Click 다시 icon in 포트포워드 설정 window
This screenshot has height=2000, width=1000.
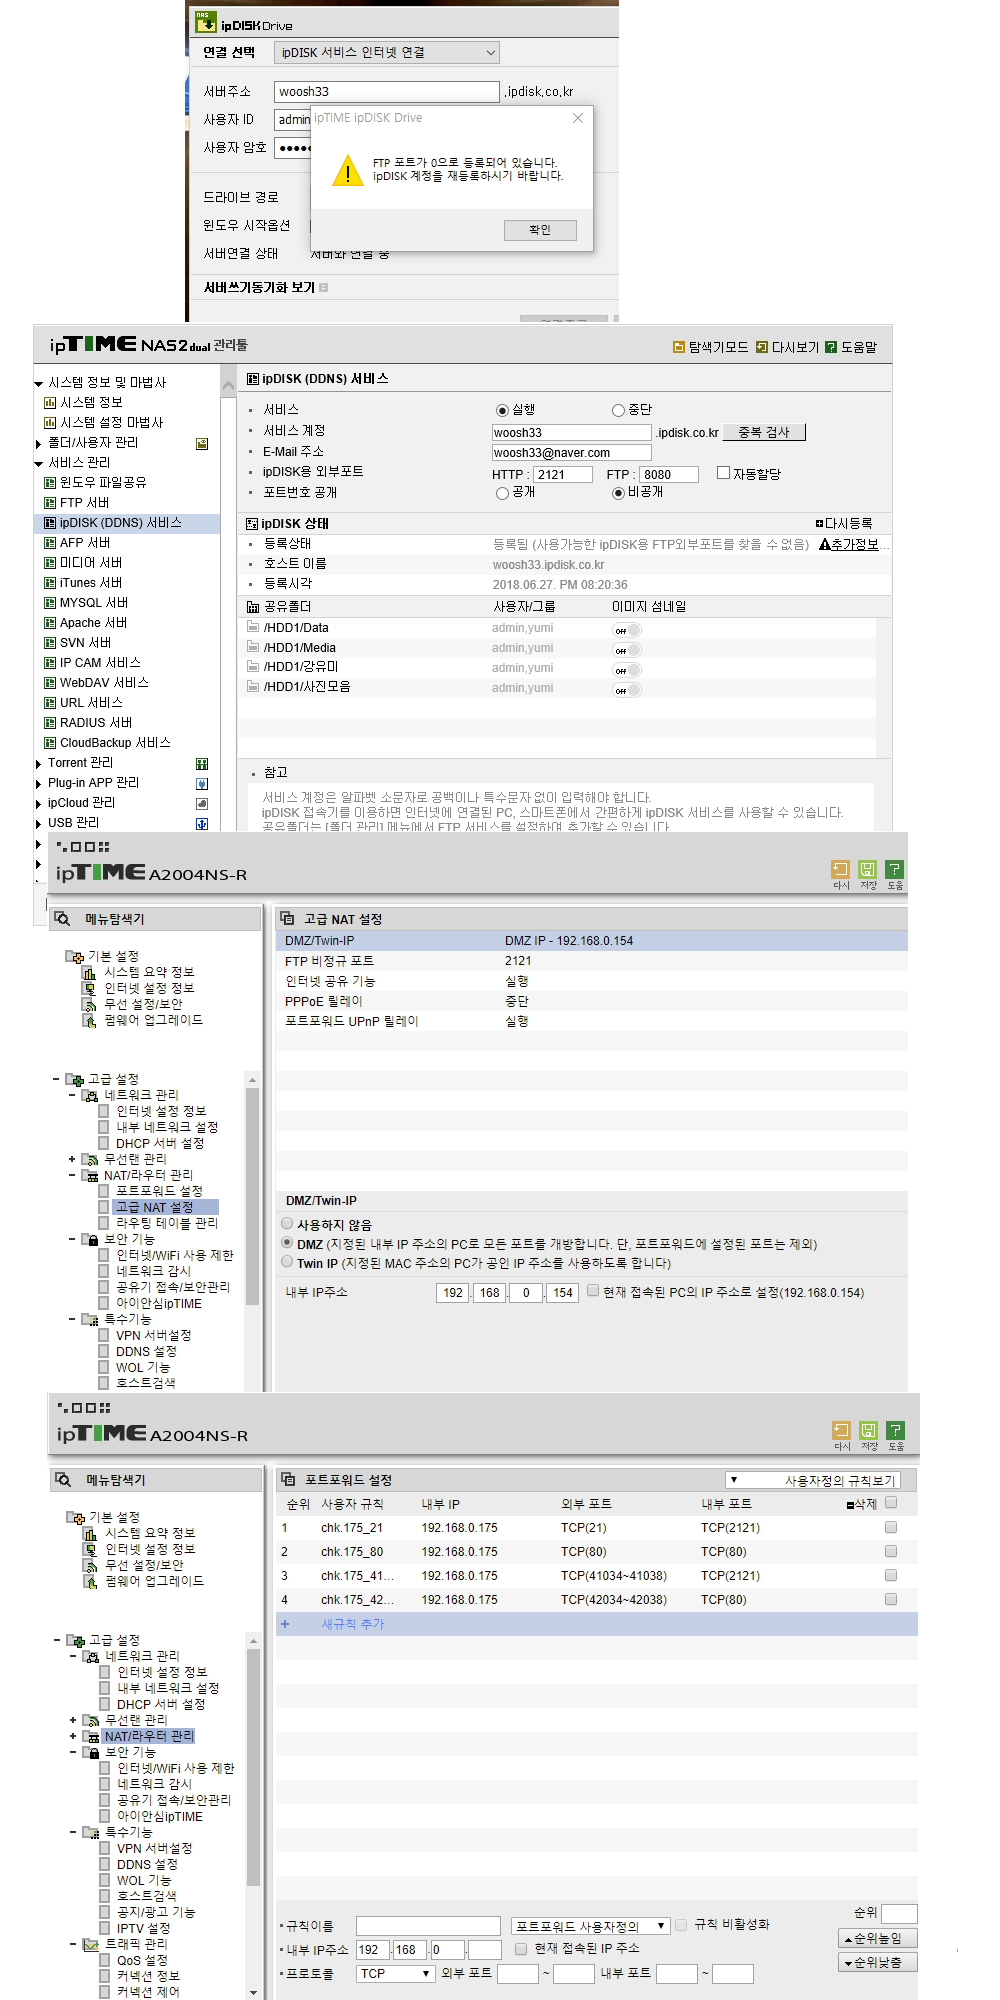842,1435
